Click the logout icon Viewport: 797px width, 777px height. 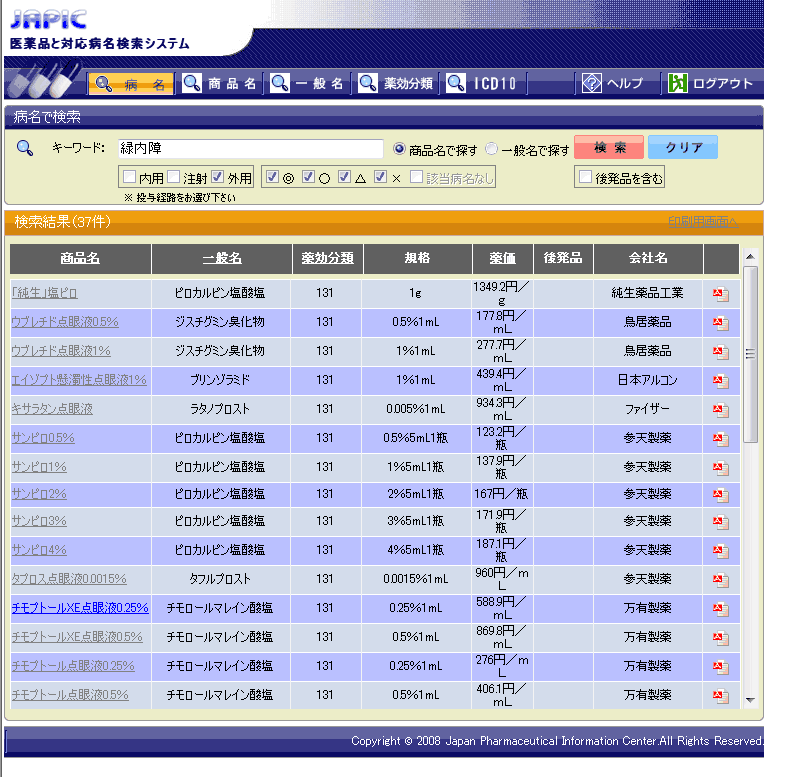[x=678, y=83]
